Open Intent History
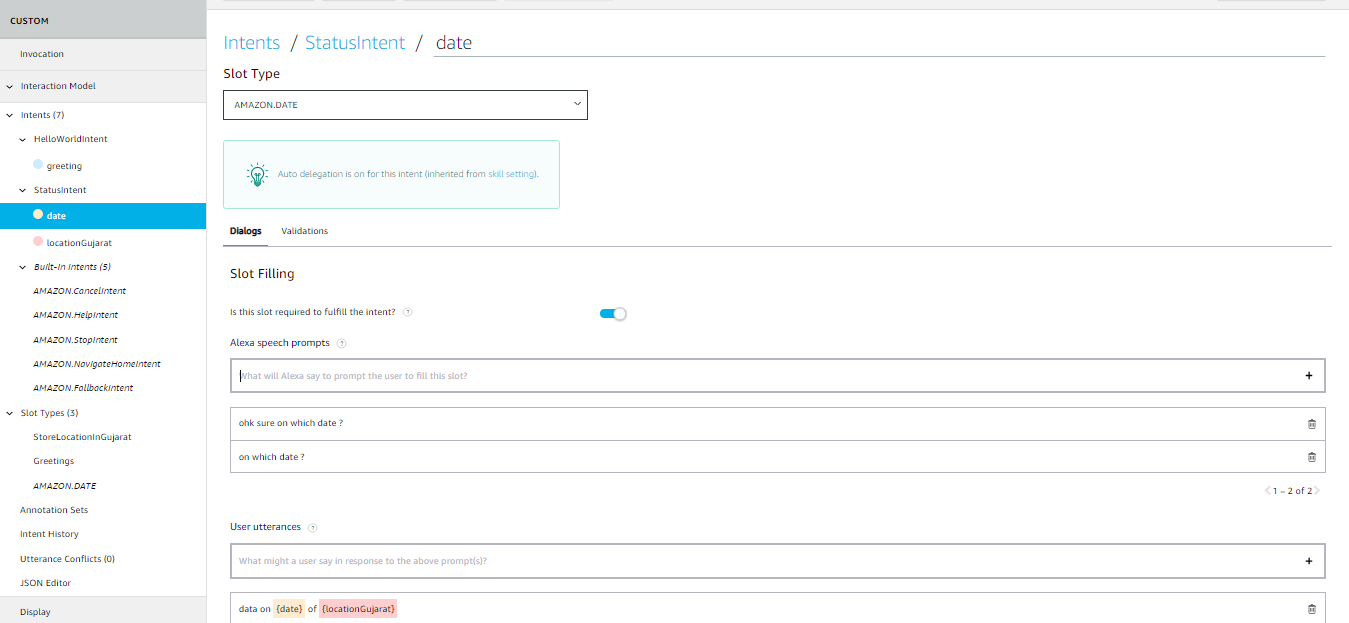Image resolution: width=1349 pixels, height=623 pixels. pyautogui.click(x=49, y=534)
